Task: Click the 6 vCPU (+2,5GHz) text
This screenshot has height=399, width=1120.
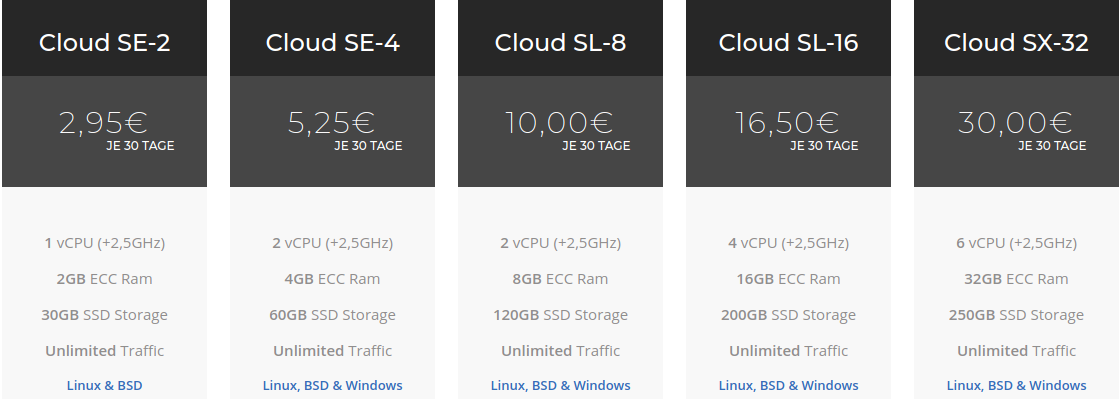Action: pos(1016,243)
